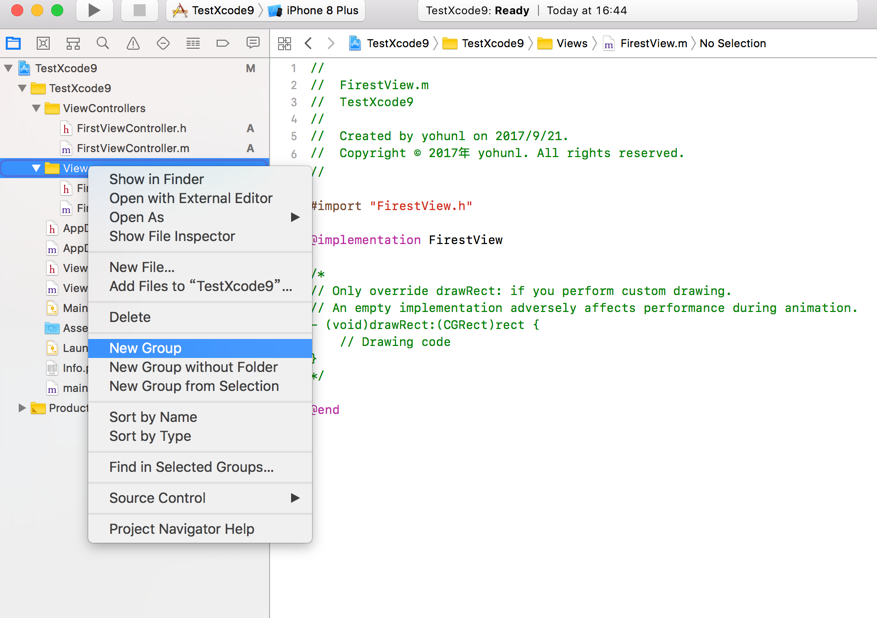
Task: Open the Symbol navigator
Action: [73, 43]
